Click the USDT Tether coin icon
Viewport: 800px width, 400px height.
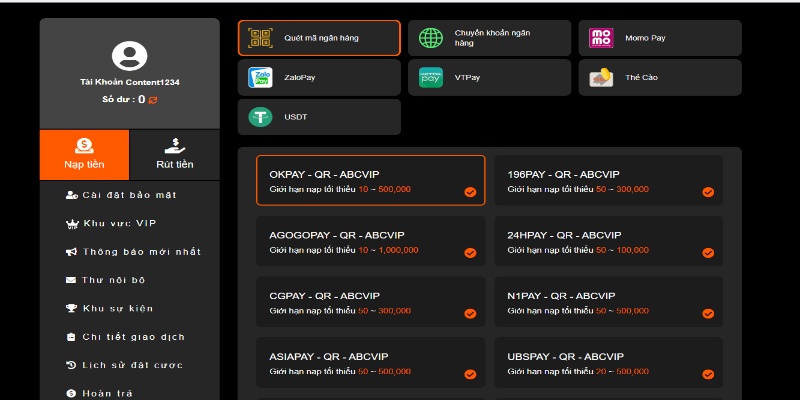pos(260,117)
